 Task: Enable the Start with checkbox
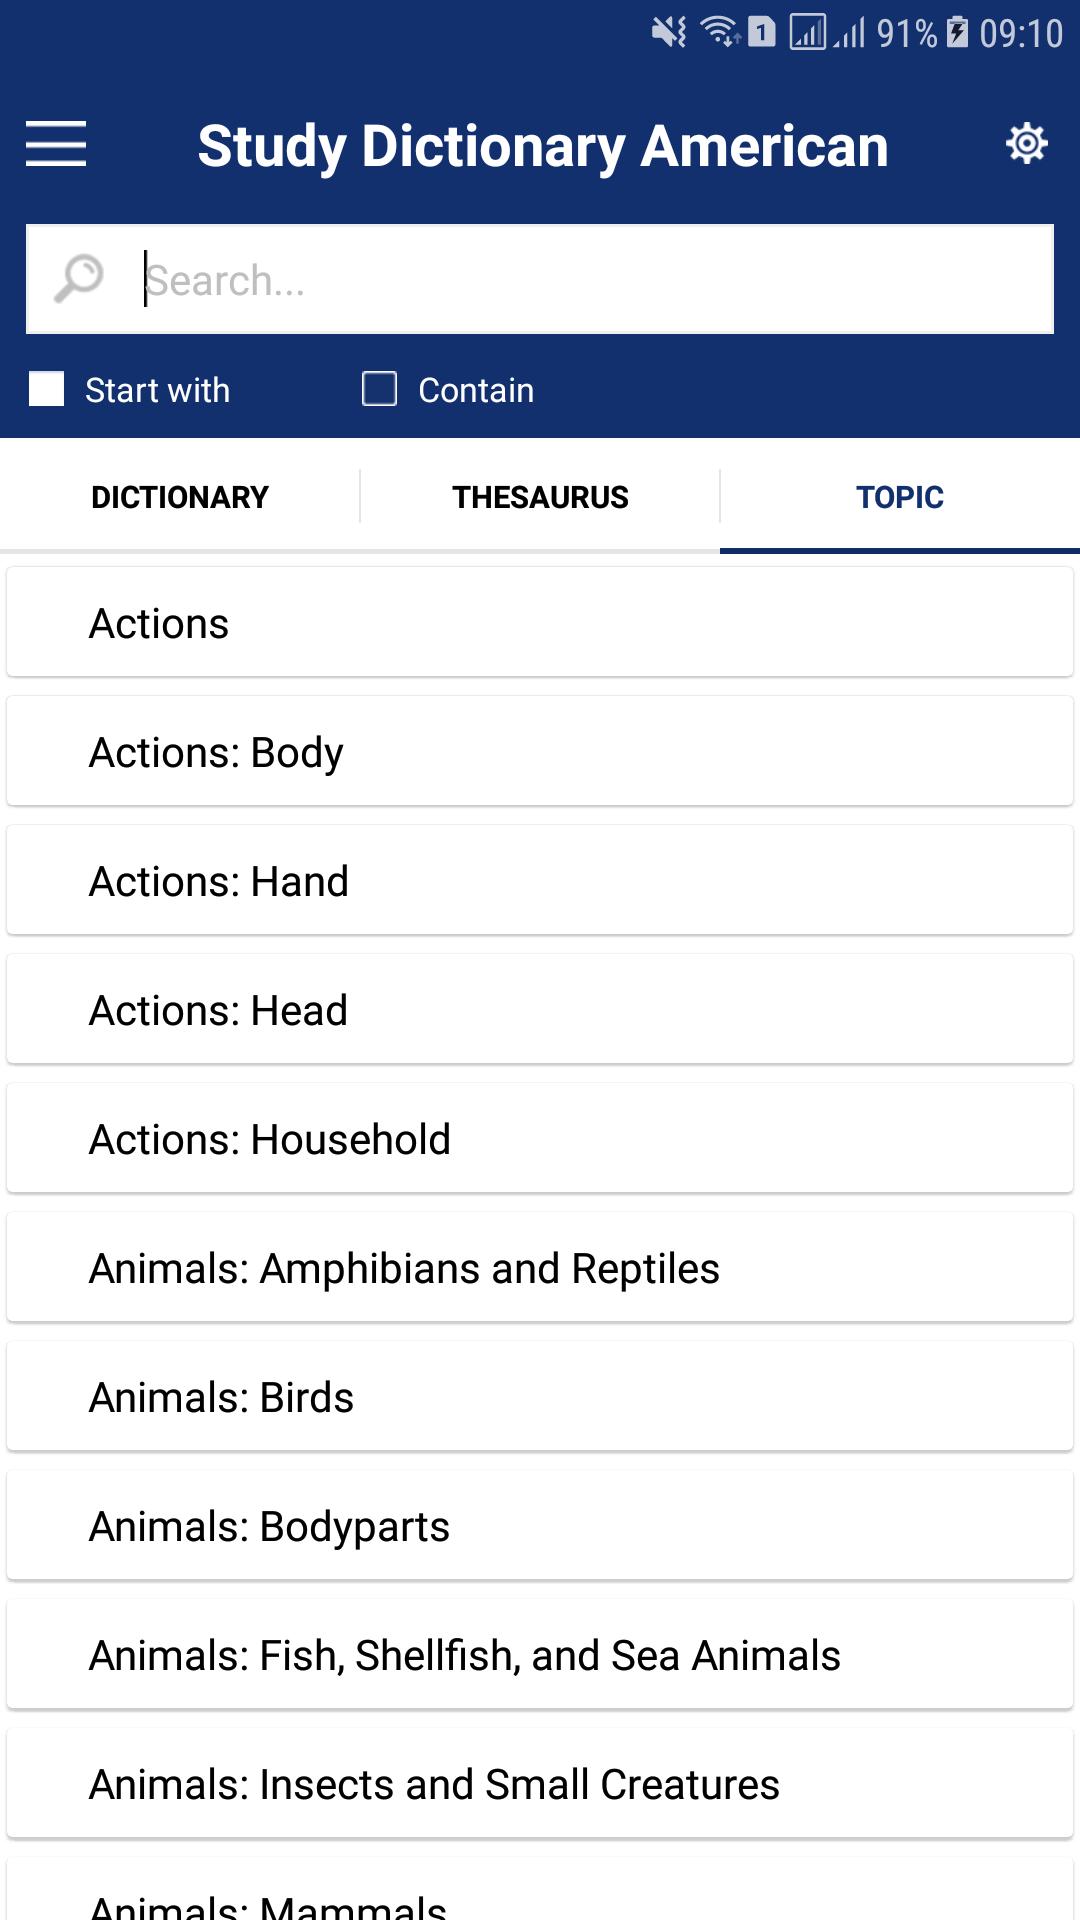pyautogui.click(x=47, y=389)
